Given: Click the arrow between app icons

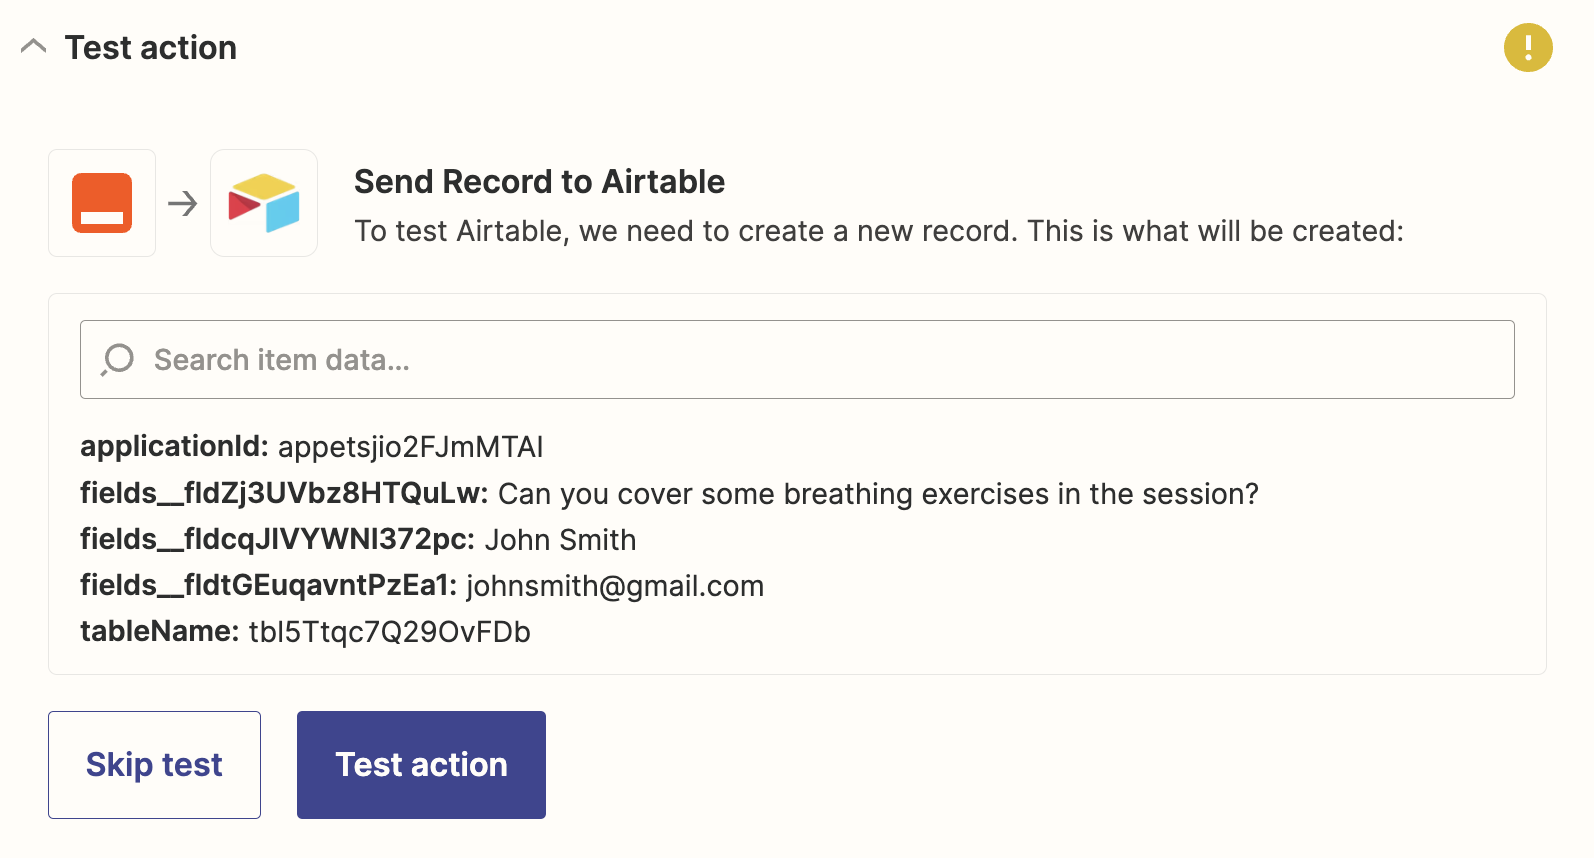Looking at the screenshot, I should point(183,204).
